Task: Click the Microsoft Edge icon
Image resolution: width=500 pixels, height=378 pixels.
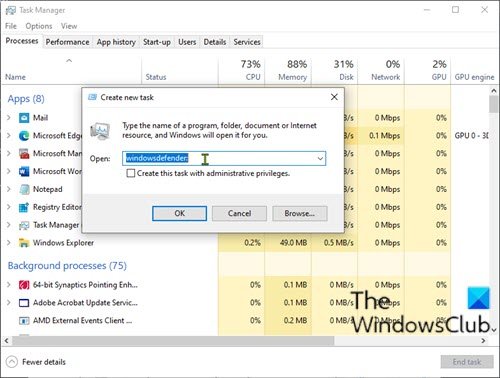Action: pyautogui.click(x=24, y=136)
